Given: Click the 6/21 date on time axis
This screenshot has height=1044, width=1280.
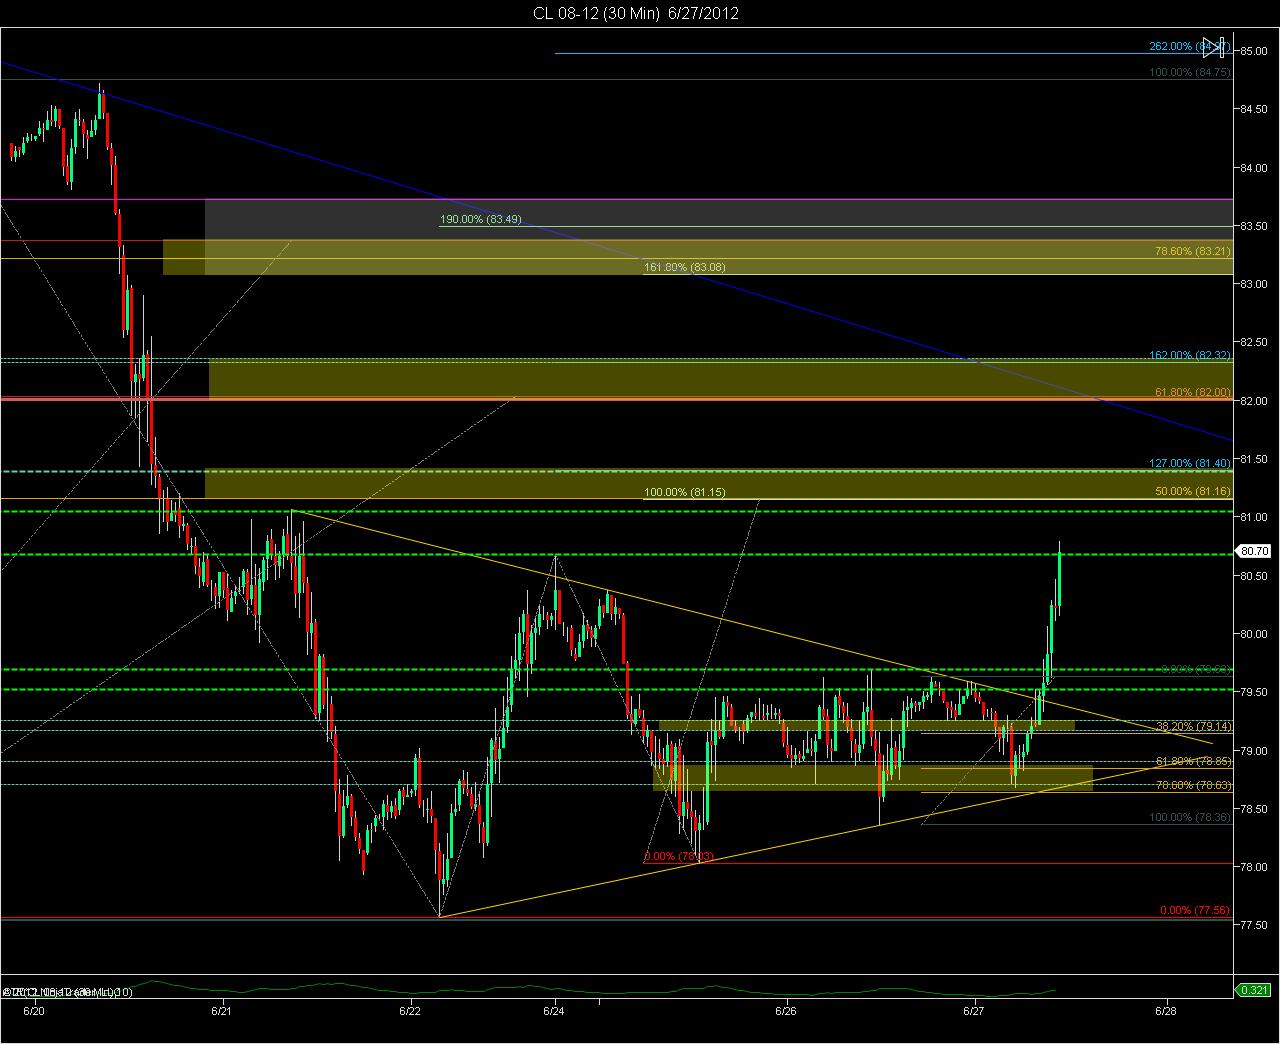Looking at the screenshot, I should pyautogui.click(x=222, y=1011).
